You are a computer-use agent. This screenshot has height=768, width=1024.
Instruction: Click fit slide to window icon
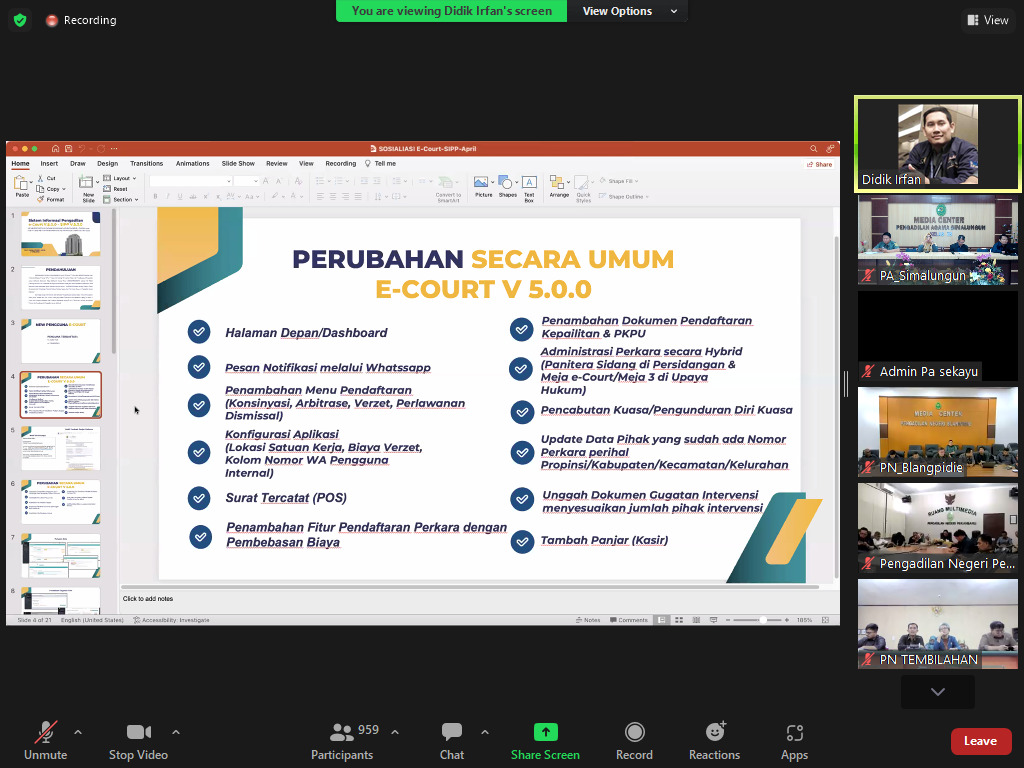825,620
